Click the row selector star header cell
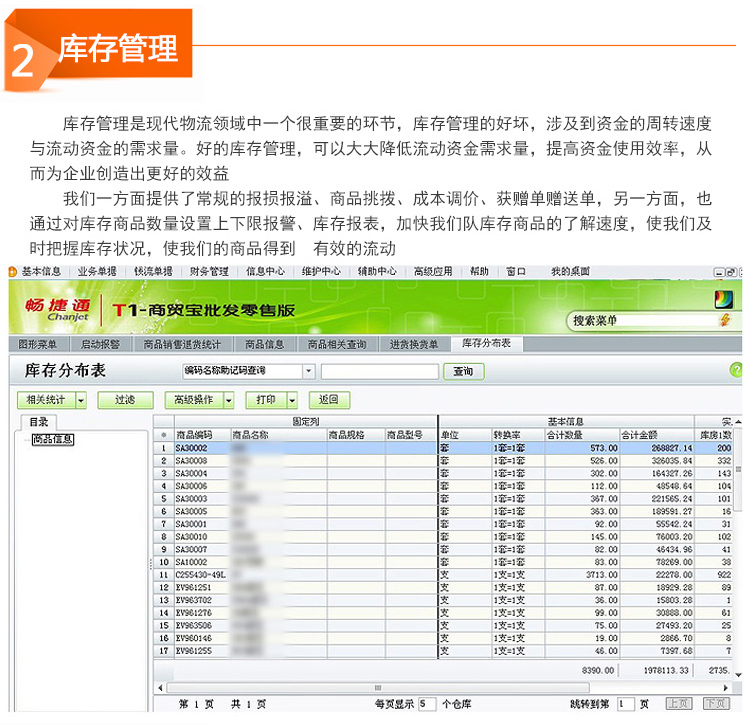Image resolution: width=750 pixels, height=725 pixels. coord(164,435)
